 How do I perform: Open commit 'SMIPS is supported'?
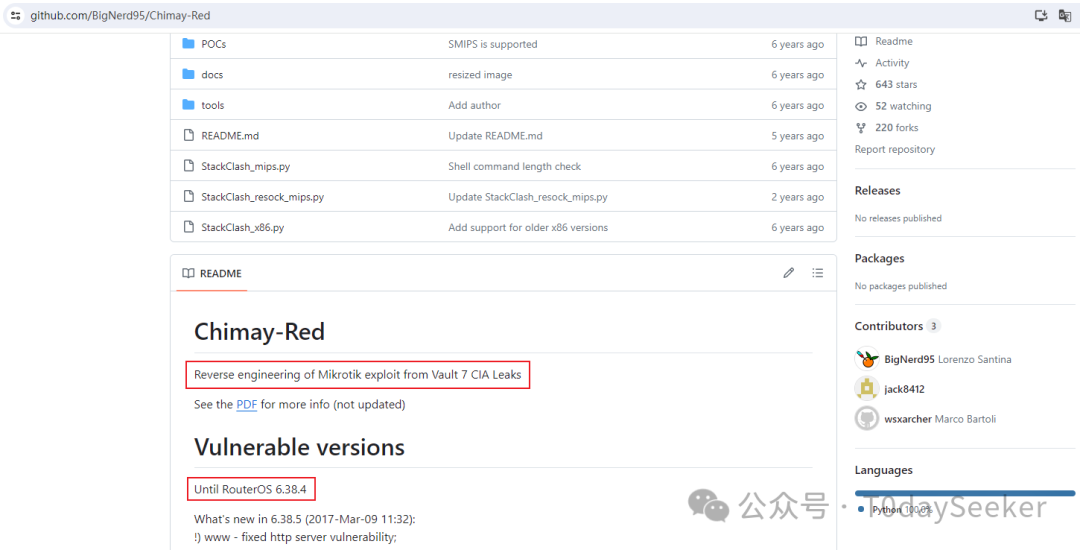point(492,44)
